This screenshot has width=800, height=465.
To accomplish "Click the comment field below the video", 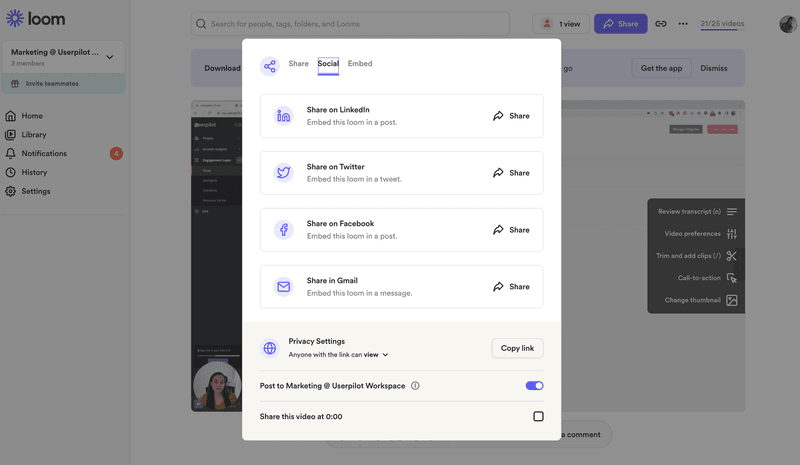I will [581, 434].
